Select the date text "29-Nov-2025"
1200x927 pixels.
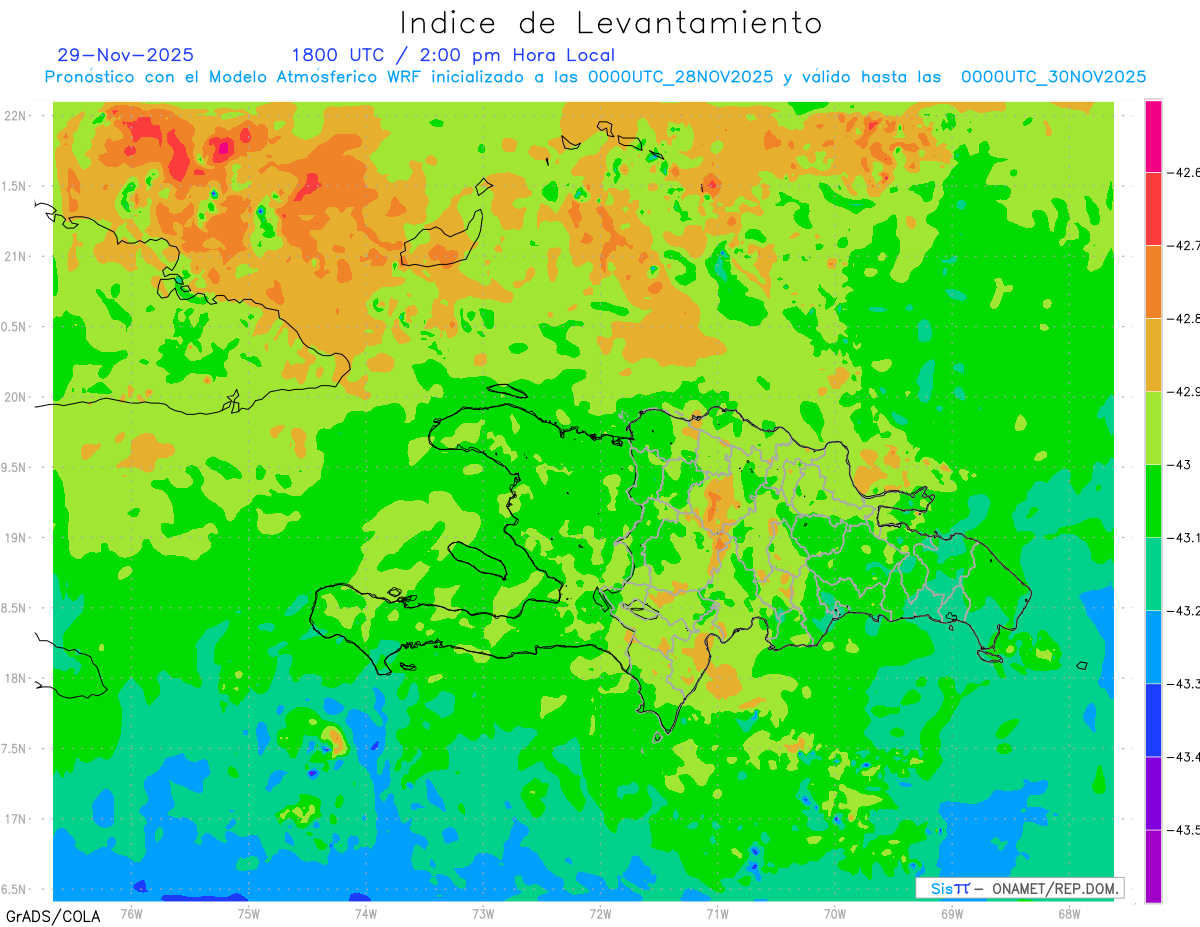126,55
